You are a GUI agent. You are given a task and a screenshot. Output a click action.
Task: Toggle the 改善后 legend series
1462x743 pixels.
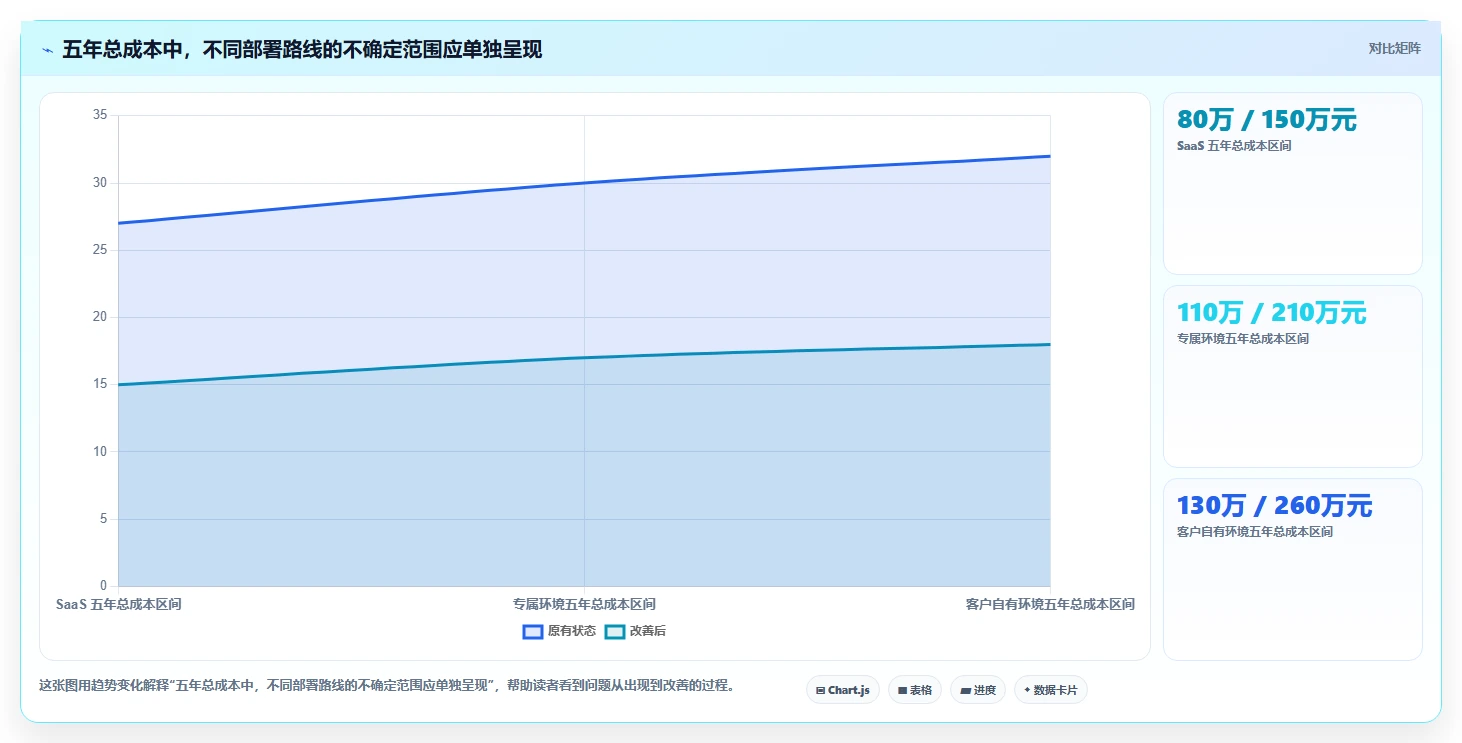(636, 631)
